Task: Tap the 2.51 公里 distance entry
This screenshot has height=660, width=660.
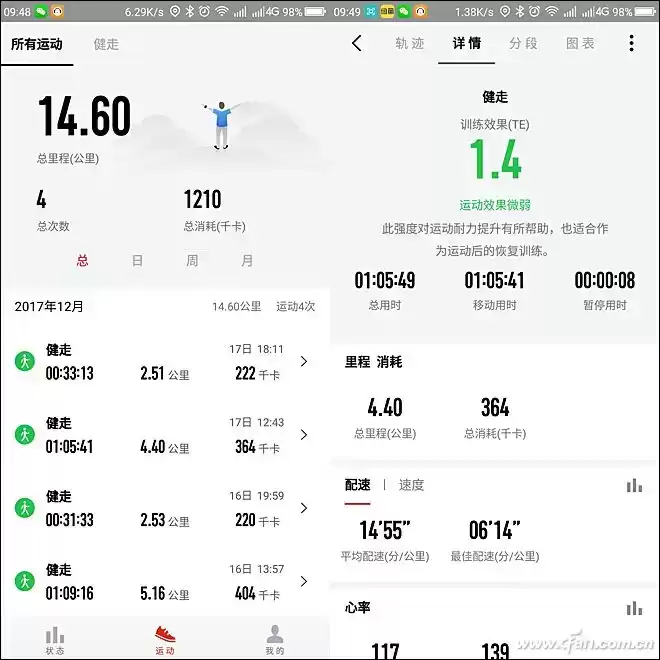Action: coord(165,373)
